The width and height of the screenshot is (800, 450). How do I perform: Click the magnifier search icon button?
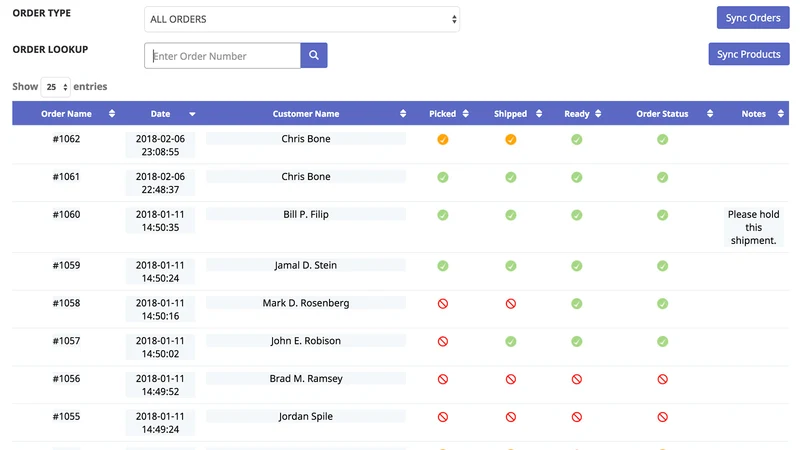[314, 55]
